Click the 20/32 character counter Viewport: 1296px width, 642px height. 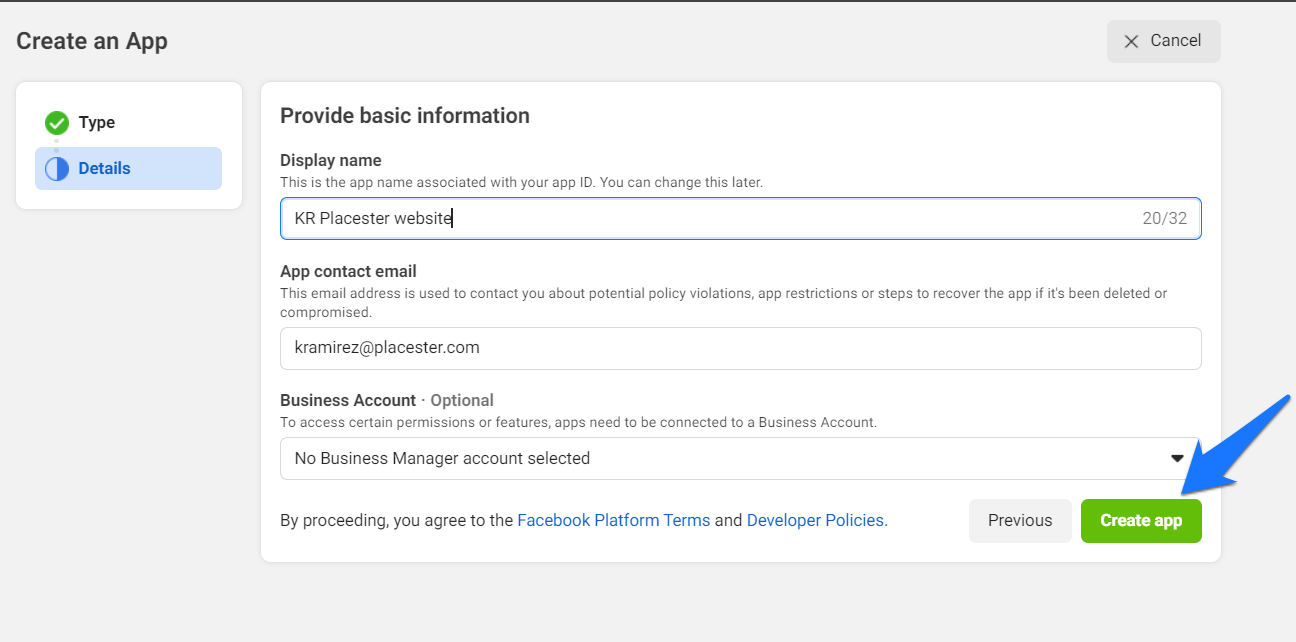click(1165, 218)
